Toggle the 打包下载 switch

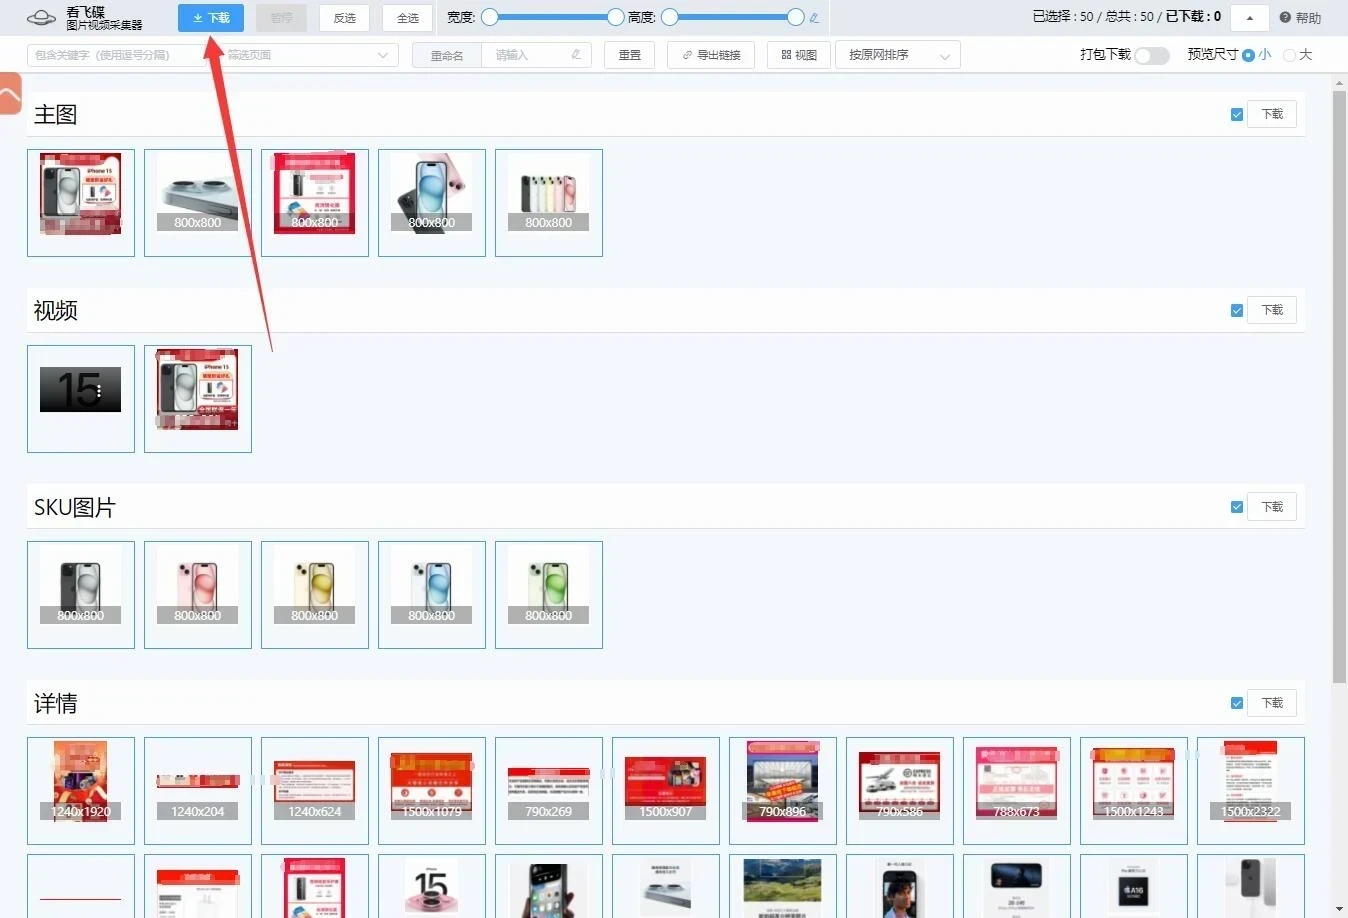[1152, 56]
